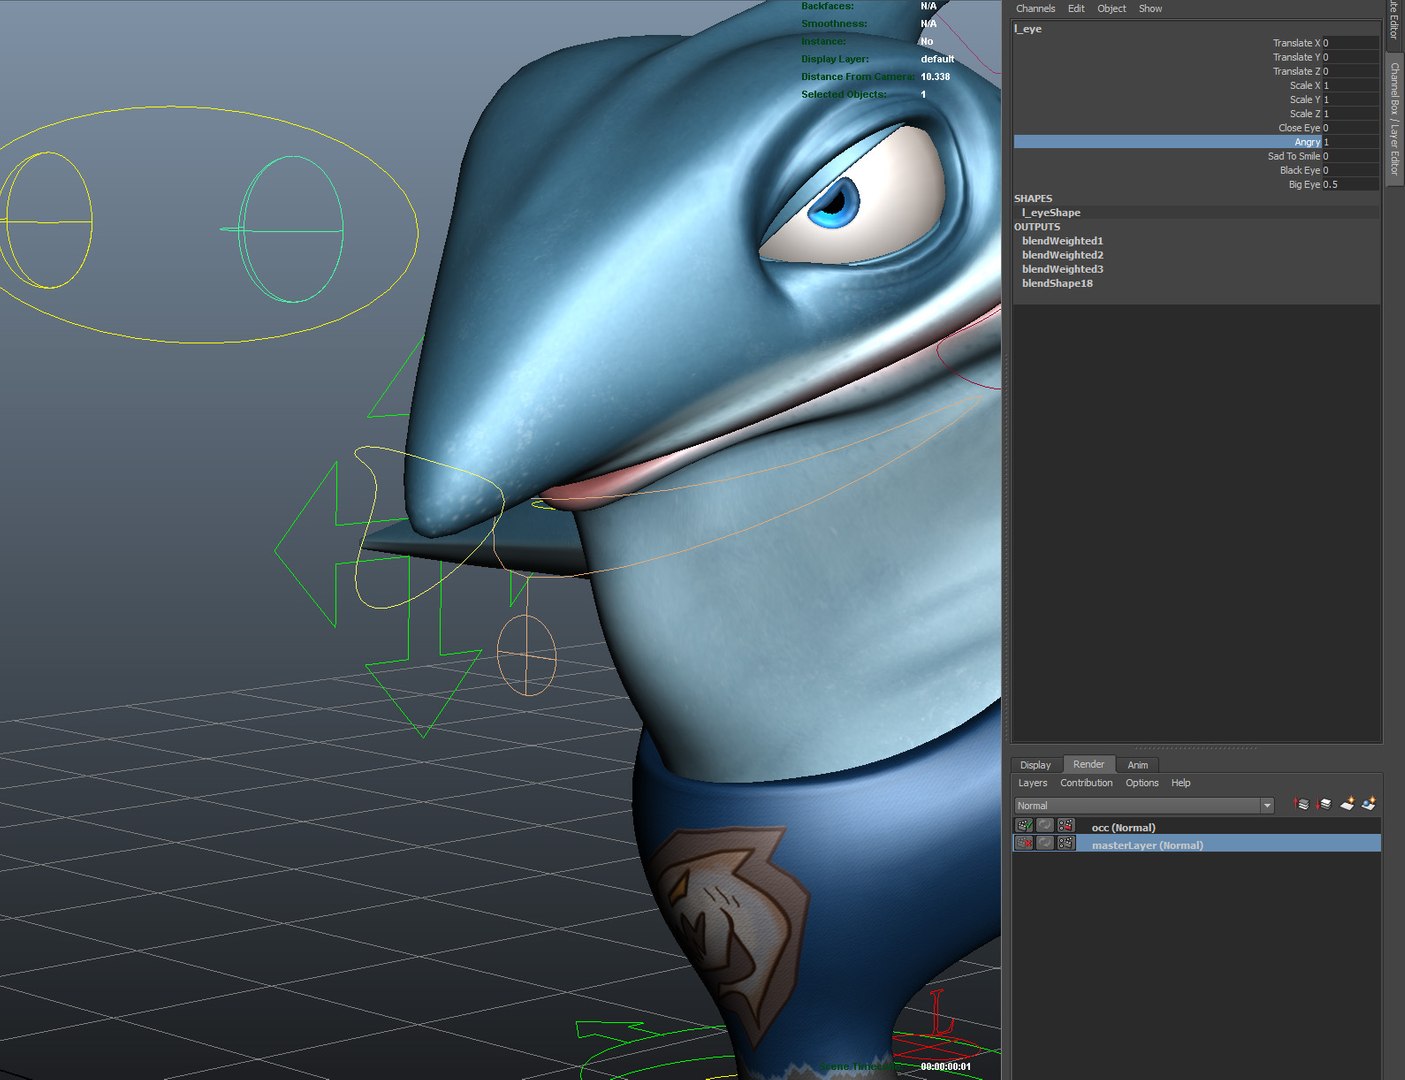Open the Layers menu
The width and height of the screenshot is (1405, 1080).
(1033, 783)
